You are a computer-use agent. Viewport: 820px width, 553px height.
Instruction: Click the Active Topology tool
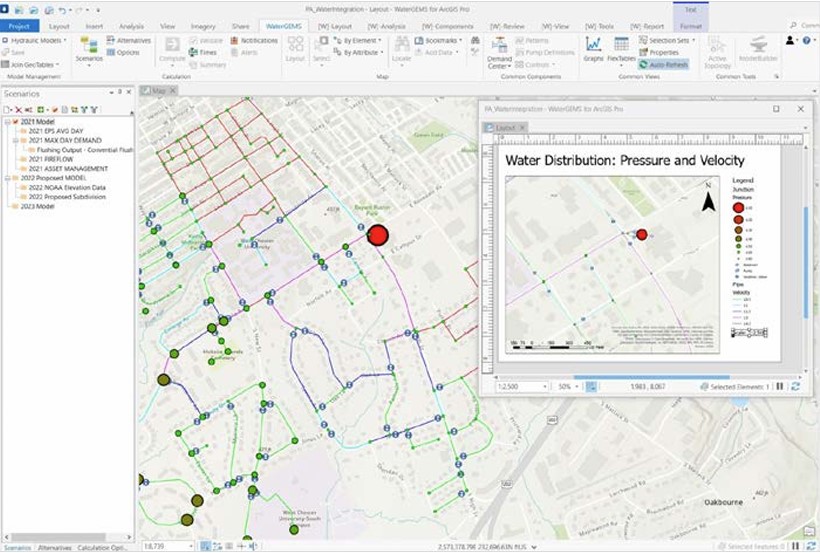pyautogui.click(x=717, y=52)
